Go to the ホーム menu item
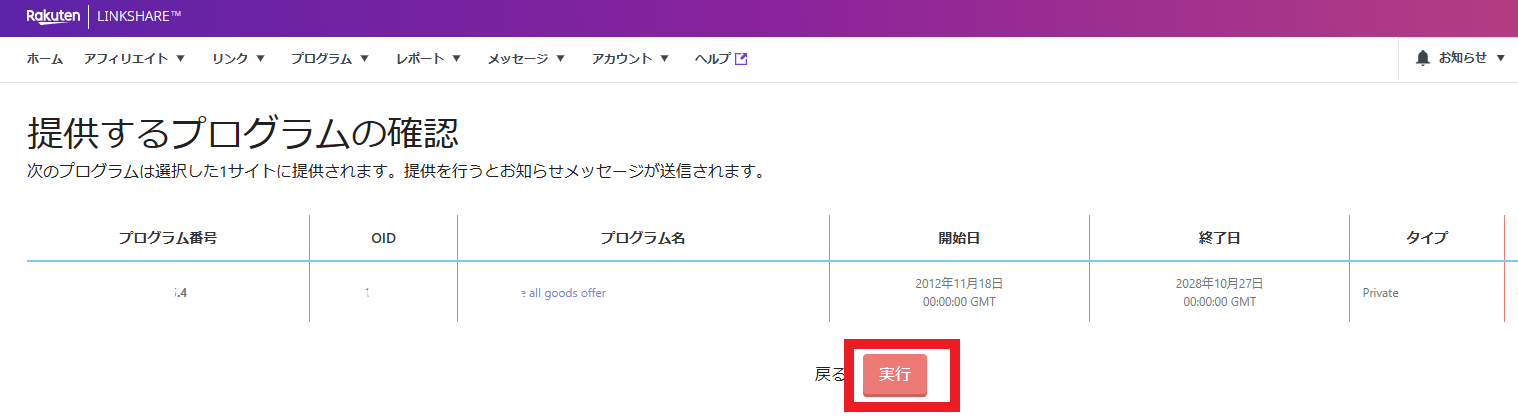 45,59
